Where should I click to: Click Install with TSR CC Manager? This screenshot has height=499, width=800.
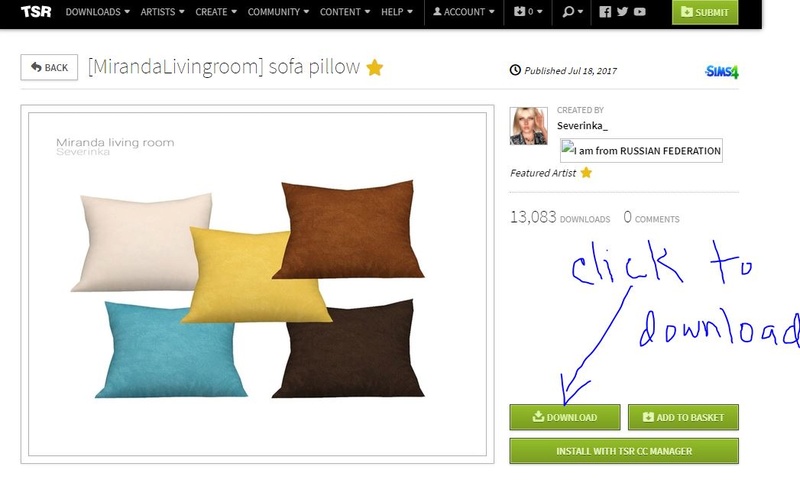pyautogui.click(x=624, y=451)
